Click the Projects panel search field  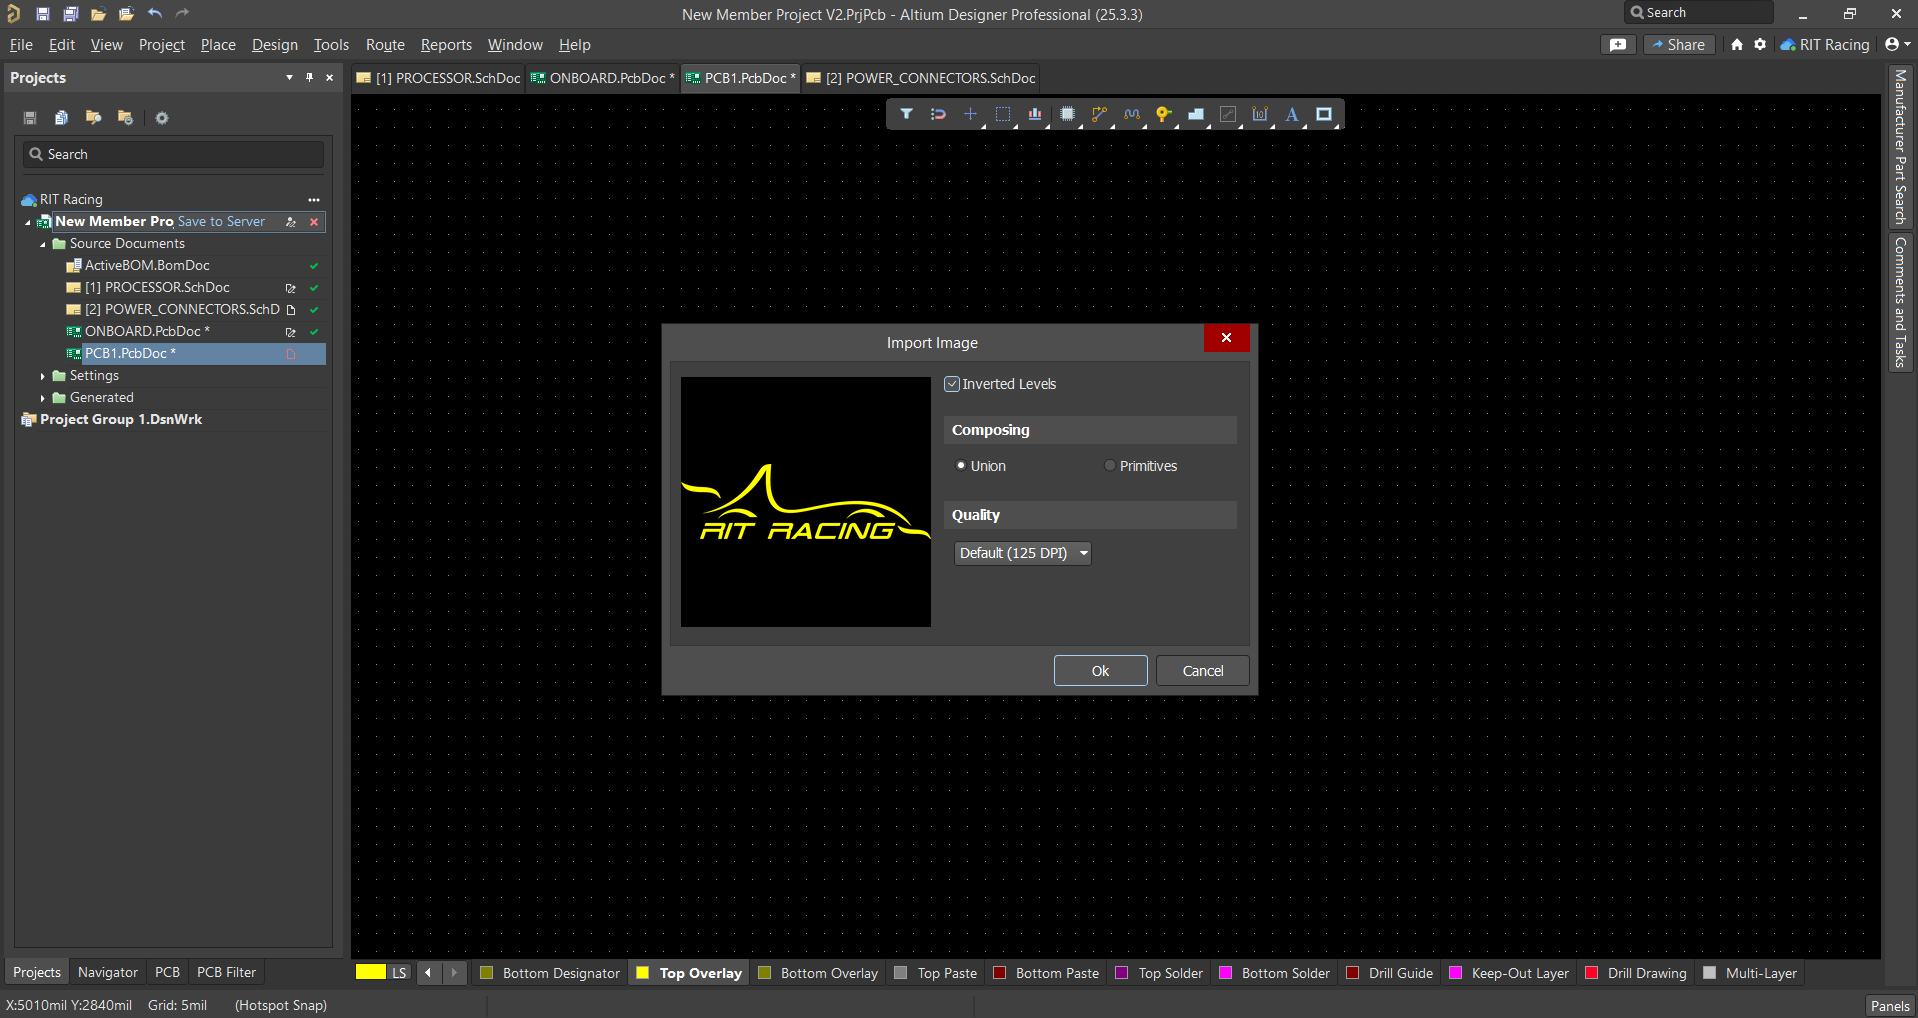pos(174,154)
